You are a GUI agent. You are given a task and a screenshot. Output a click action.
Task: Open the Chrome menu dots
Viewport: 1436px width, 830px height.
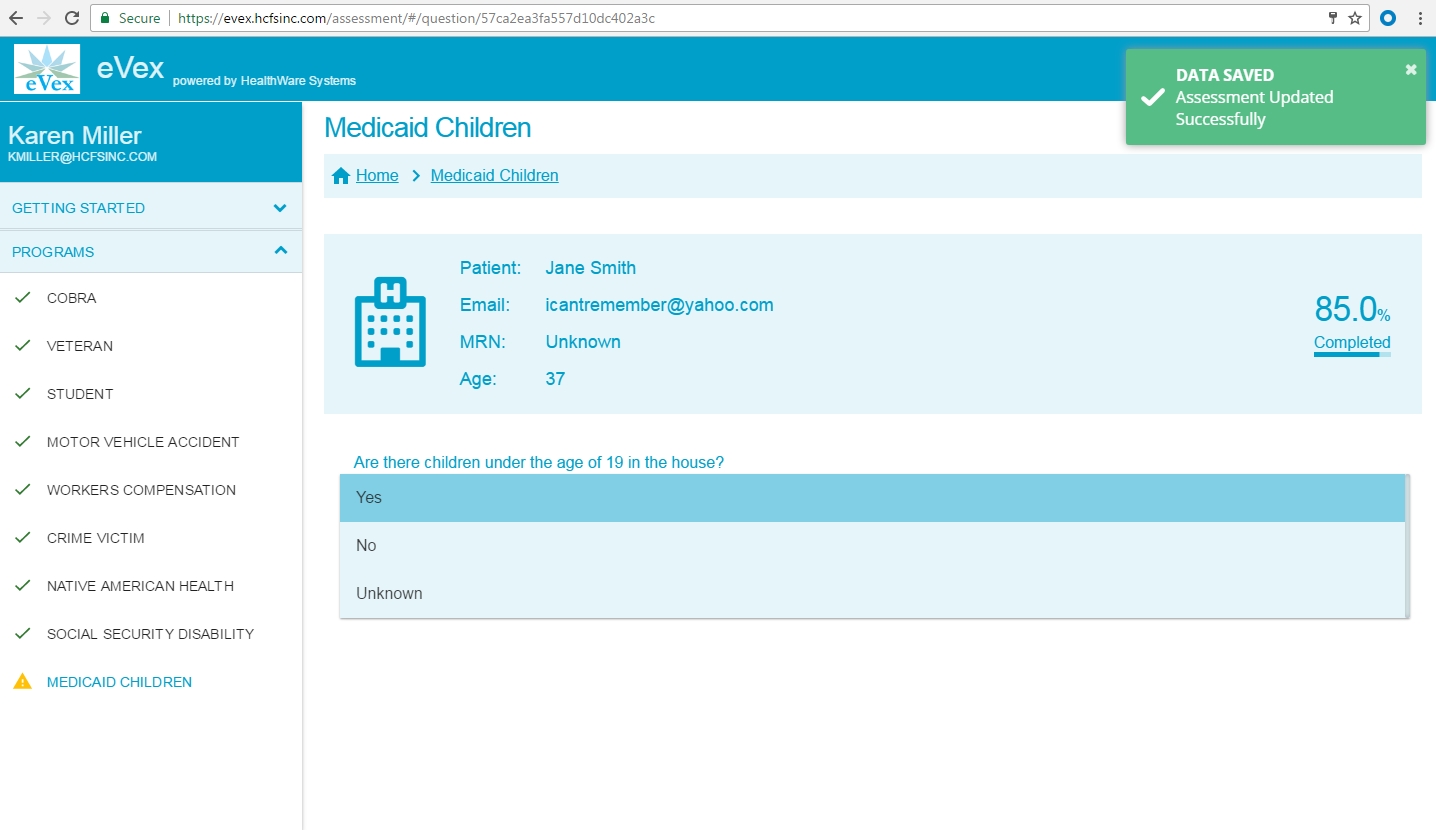(x=1420, y=18)
